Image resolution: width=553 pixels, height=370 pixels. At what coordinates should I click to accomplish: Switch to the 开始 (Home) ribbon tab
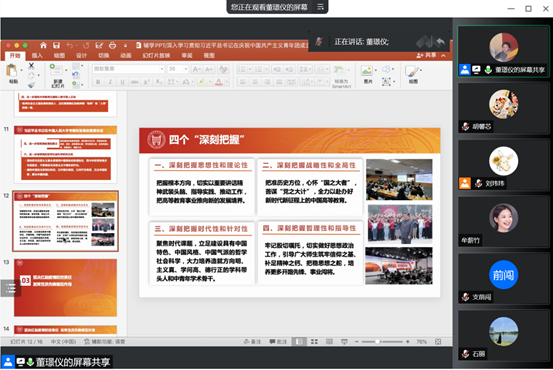(x=15, y=55)
